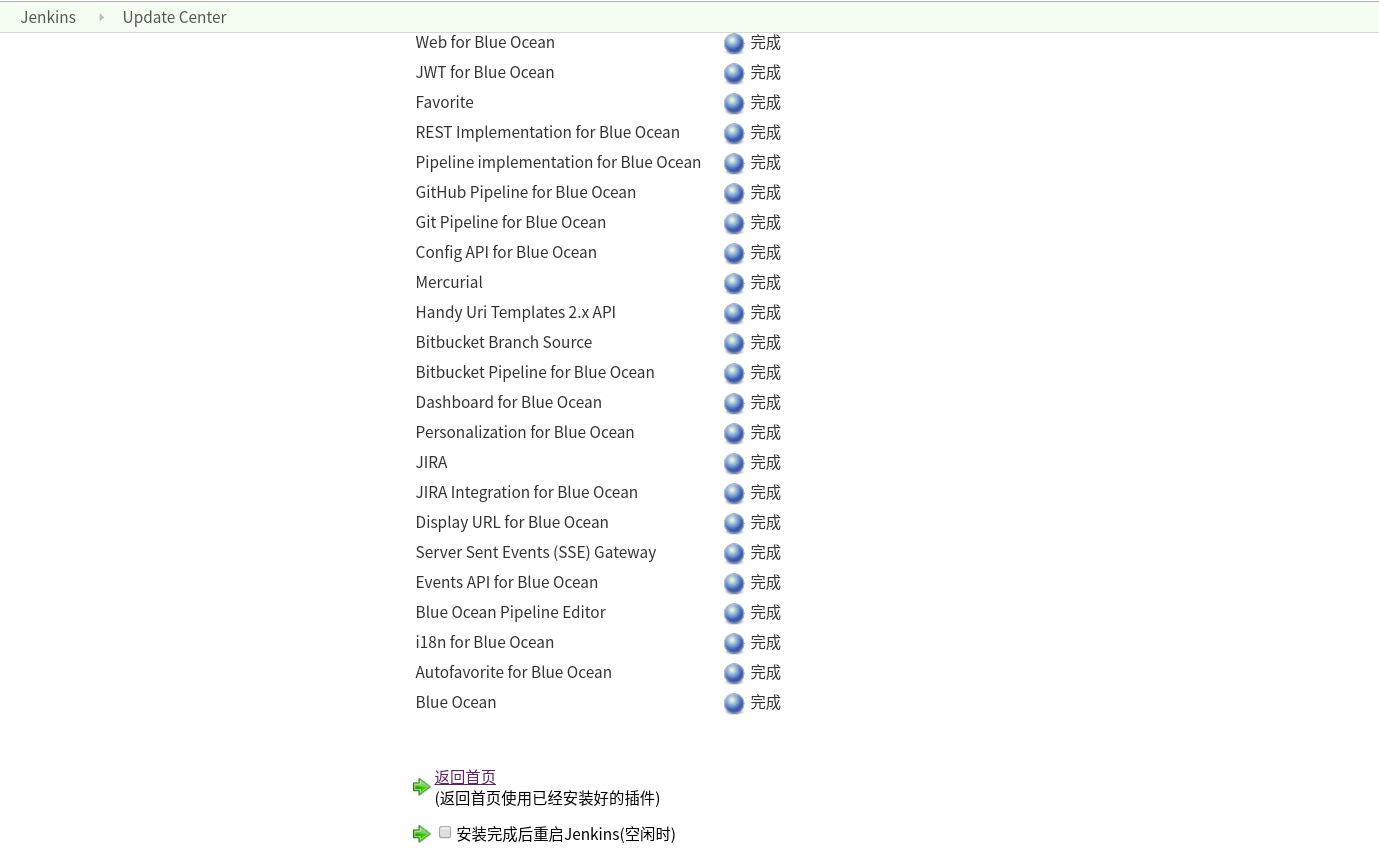Screen dimensions: 1379x855
Task: Click 'JIRA Integration for Blue Ocean' text
Action: (527, 492)
